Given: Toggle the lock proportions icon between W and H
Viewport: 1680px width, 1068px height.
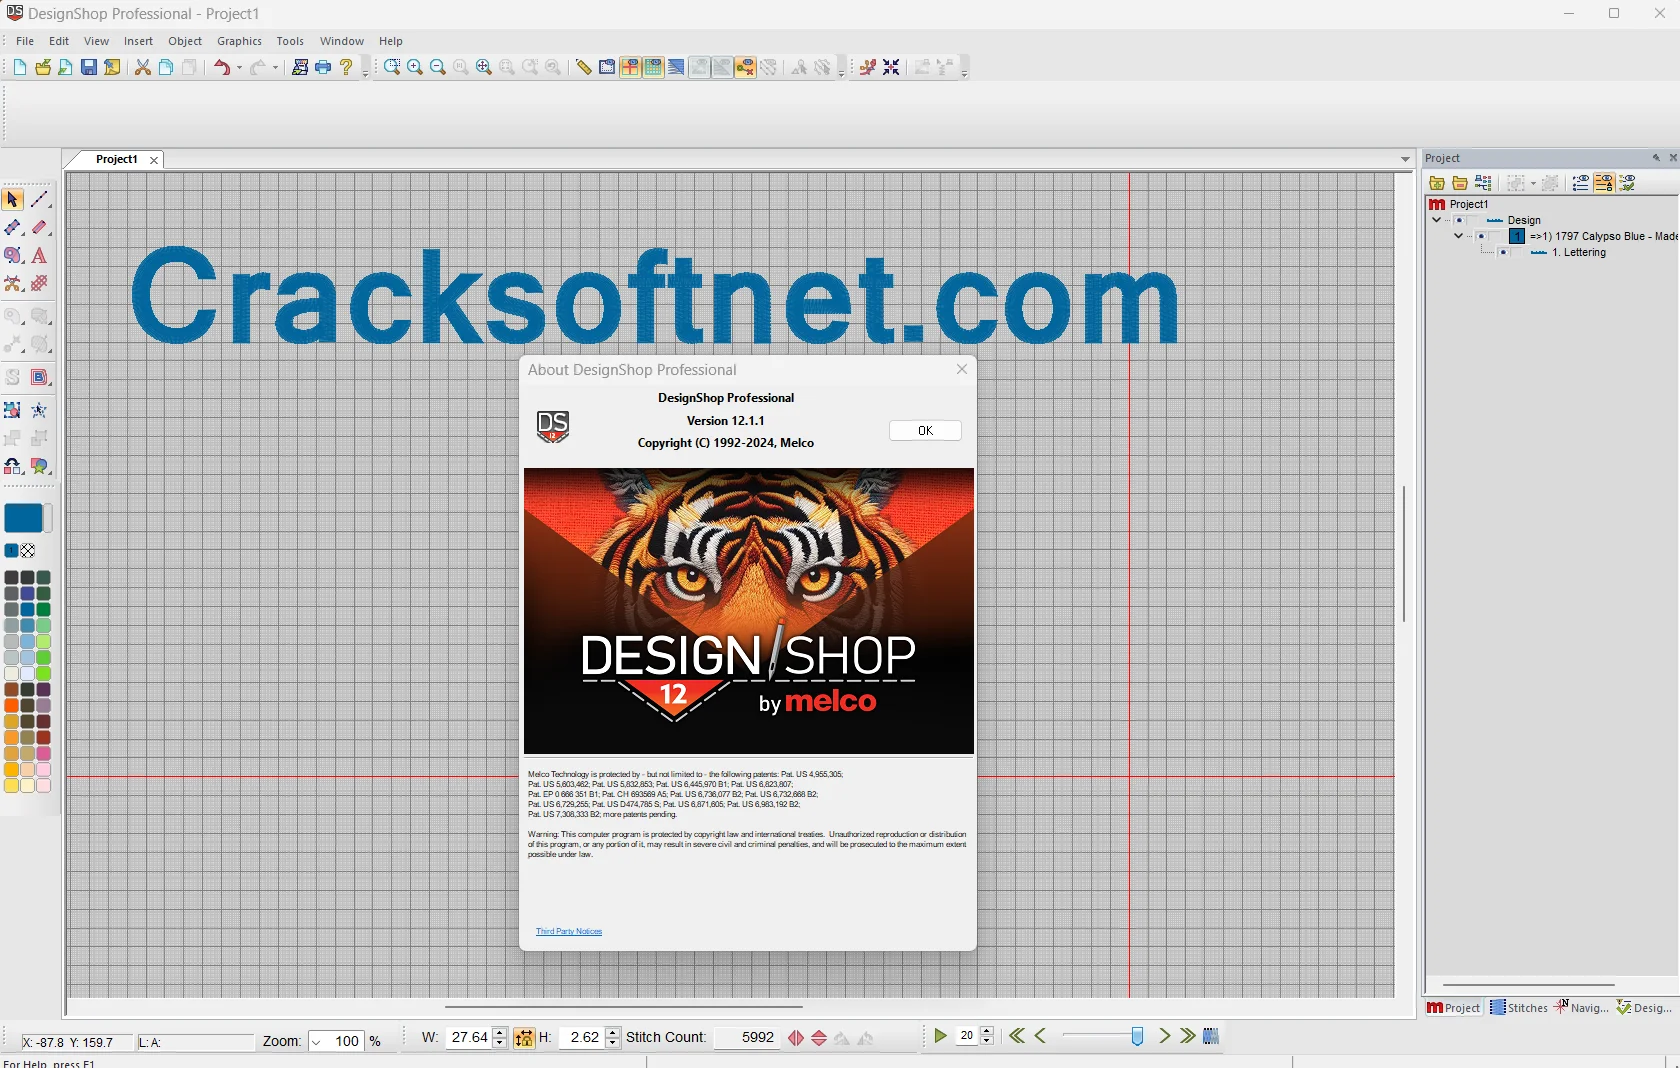Looking at the screenshot, I should coord(524,1038).
